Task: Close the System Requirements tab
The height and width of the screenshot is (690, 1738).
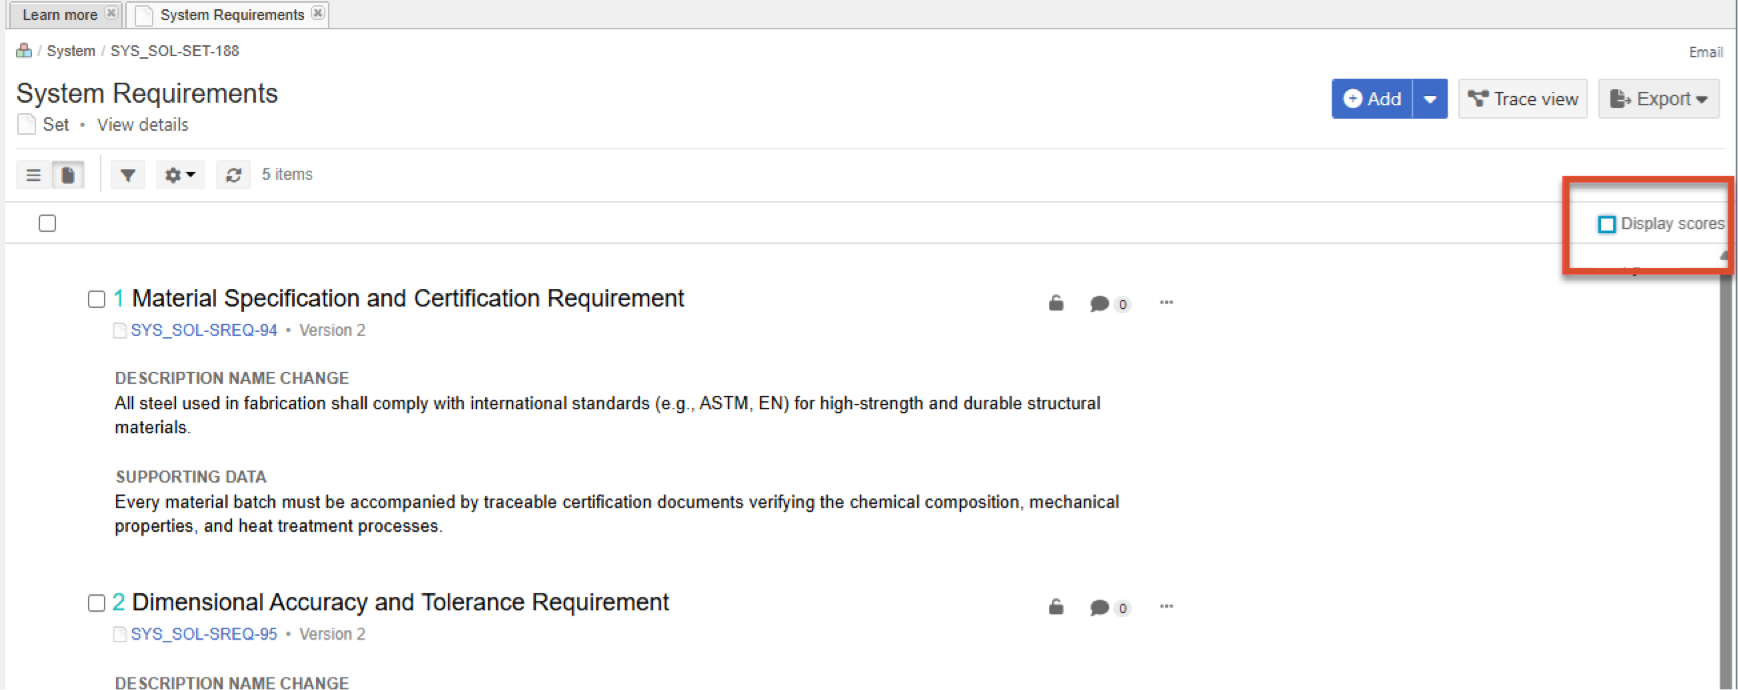Action: coord(318,13)
